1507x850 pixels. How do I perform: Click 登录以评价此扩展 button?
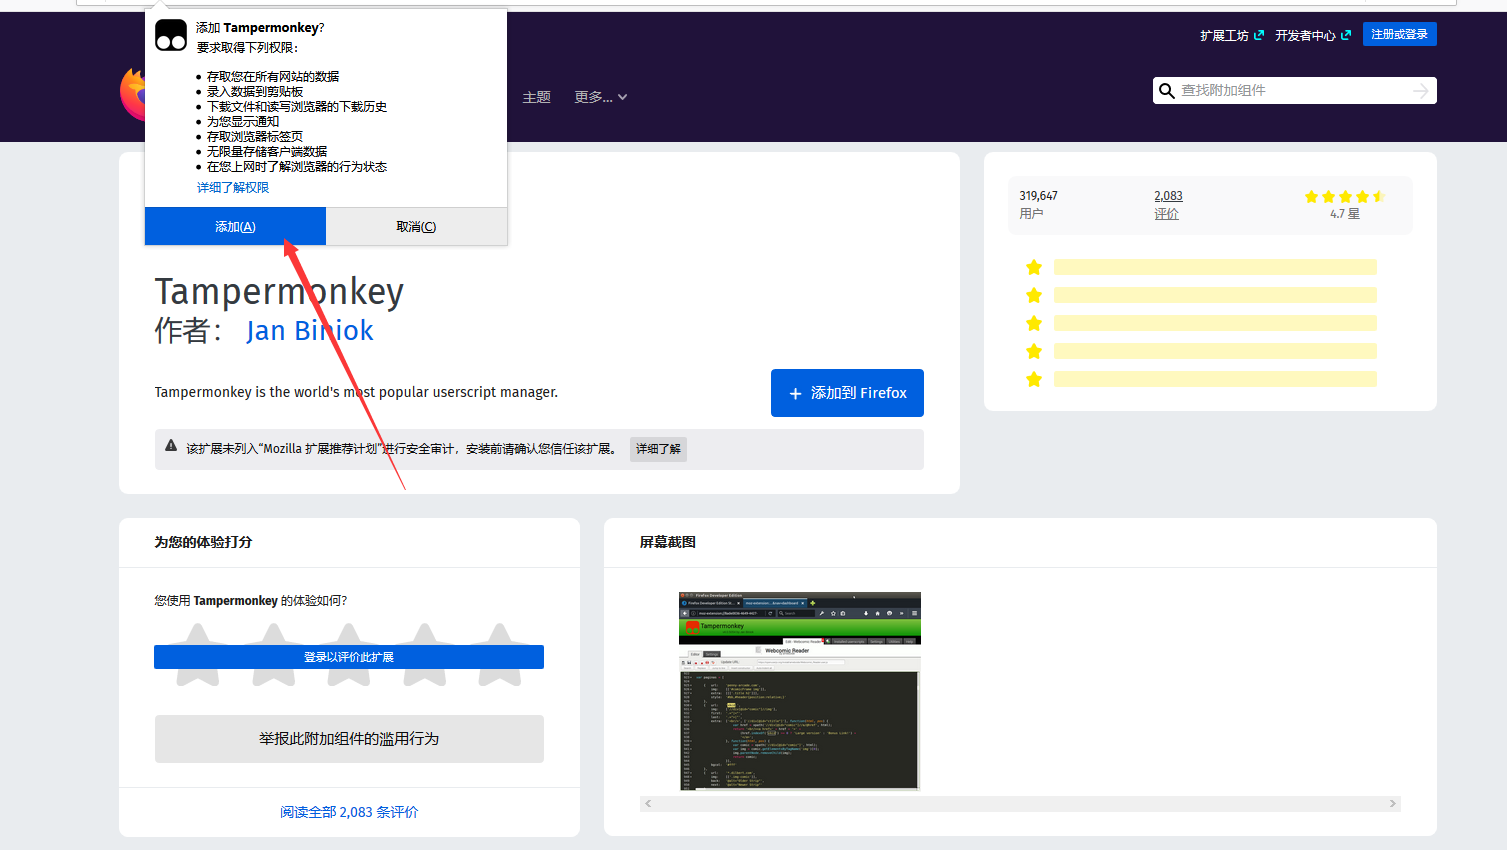[349, 657]
